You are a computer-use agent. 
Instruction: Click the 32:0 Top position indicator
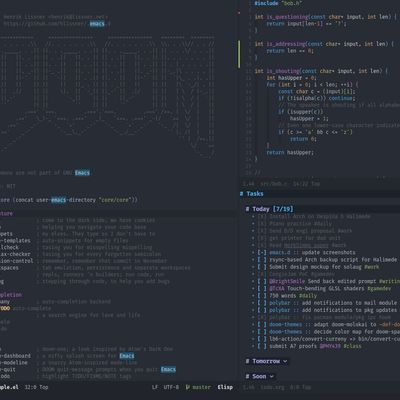pyautogui.click(x=36, y=387)
